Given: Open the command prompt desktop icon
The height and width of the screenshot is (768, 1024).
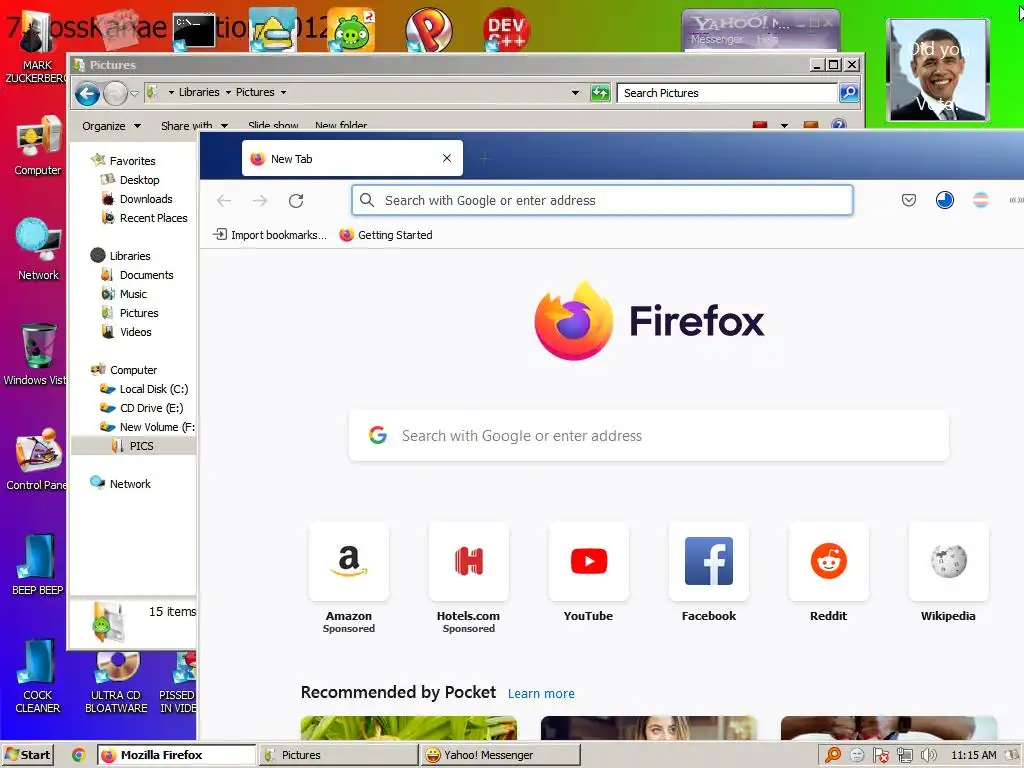Looking at the screenshot, I should [194, 31].
